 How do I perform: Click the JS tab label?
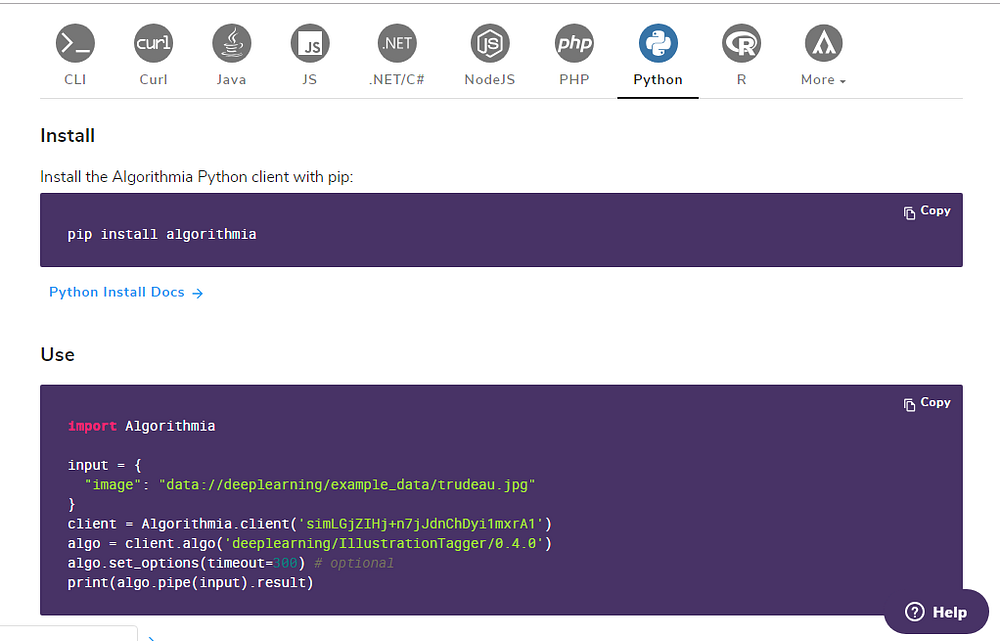point(310,80)
